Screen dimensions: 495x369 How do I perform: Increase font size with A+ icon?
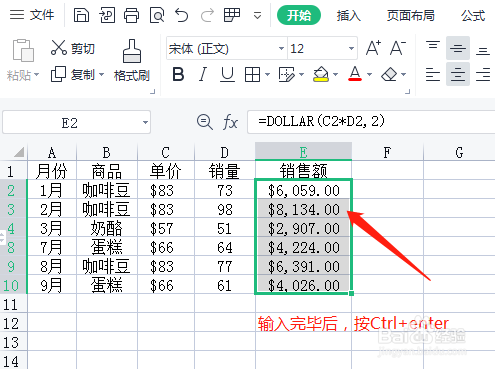373,48
